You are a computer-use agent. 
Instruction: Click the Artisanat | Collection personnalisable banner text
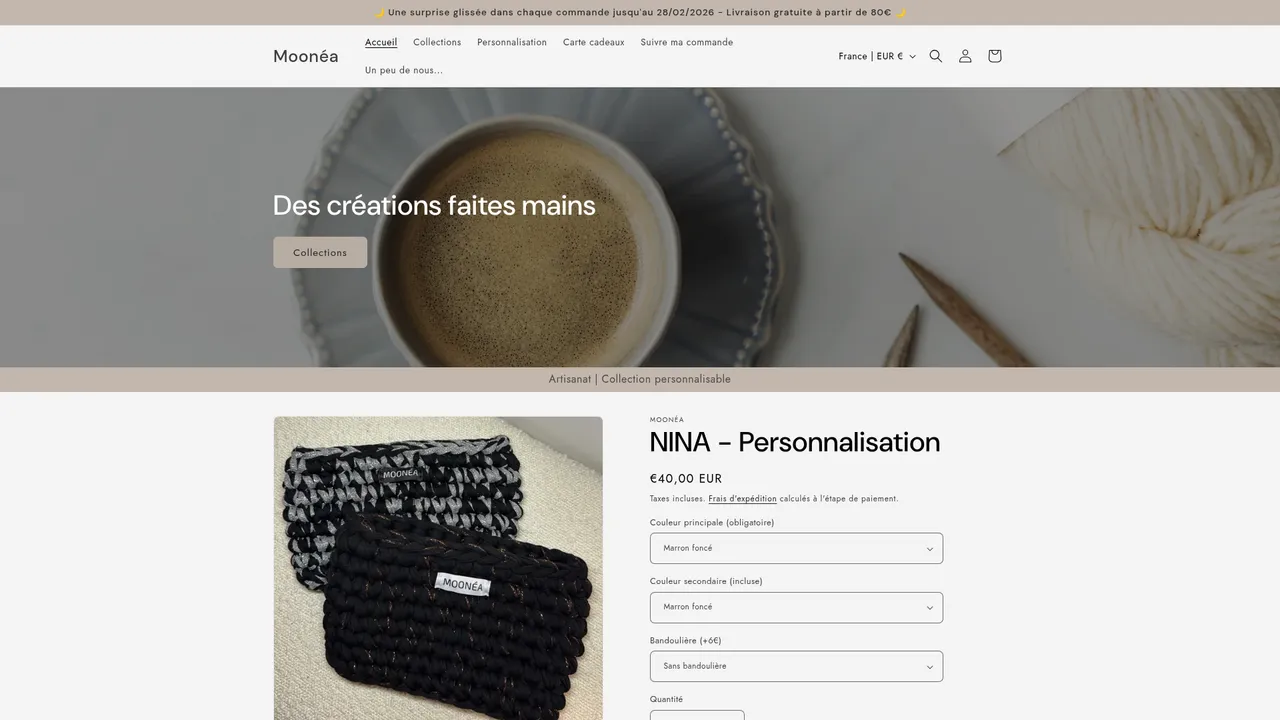pos(640,379)
